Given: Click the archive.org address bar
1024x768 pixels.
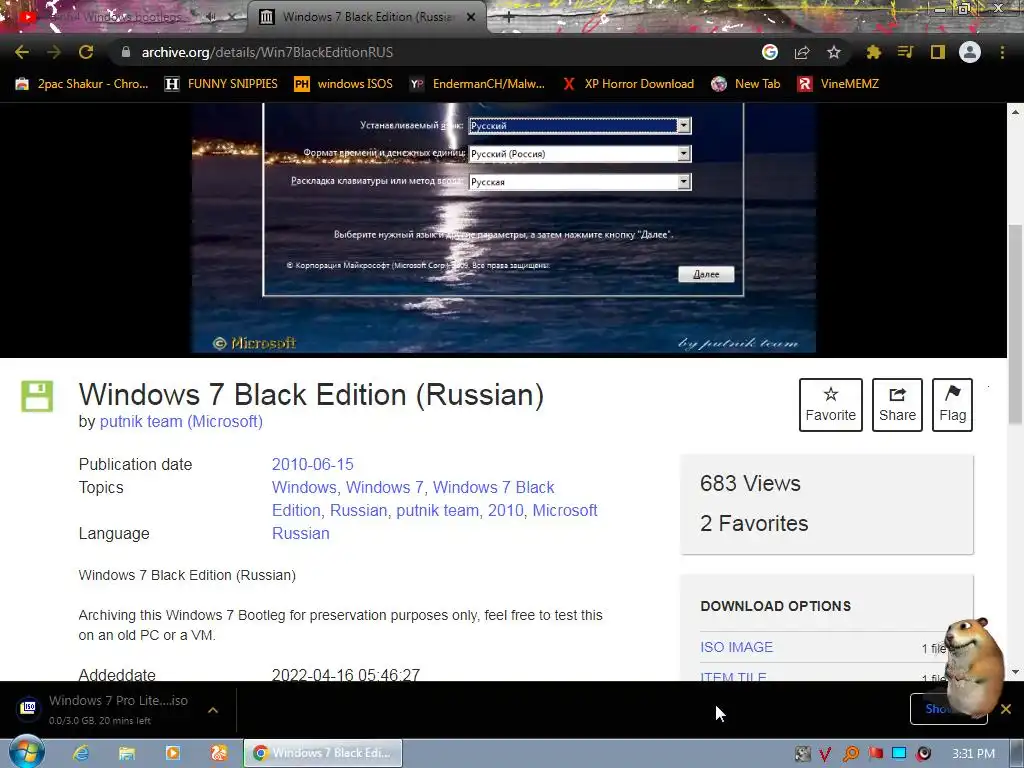Looking at the screenshot, I should (x=431, y=52).
